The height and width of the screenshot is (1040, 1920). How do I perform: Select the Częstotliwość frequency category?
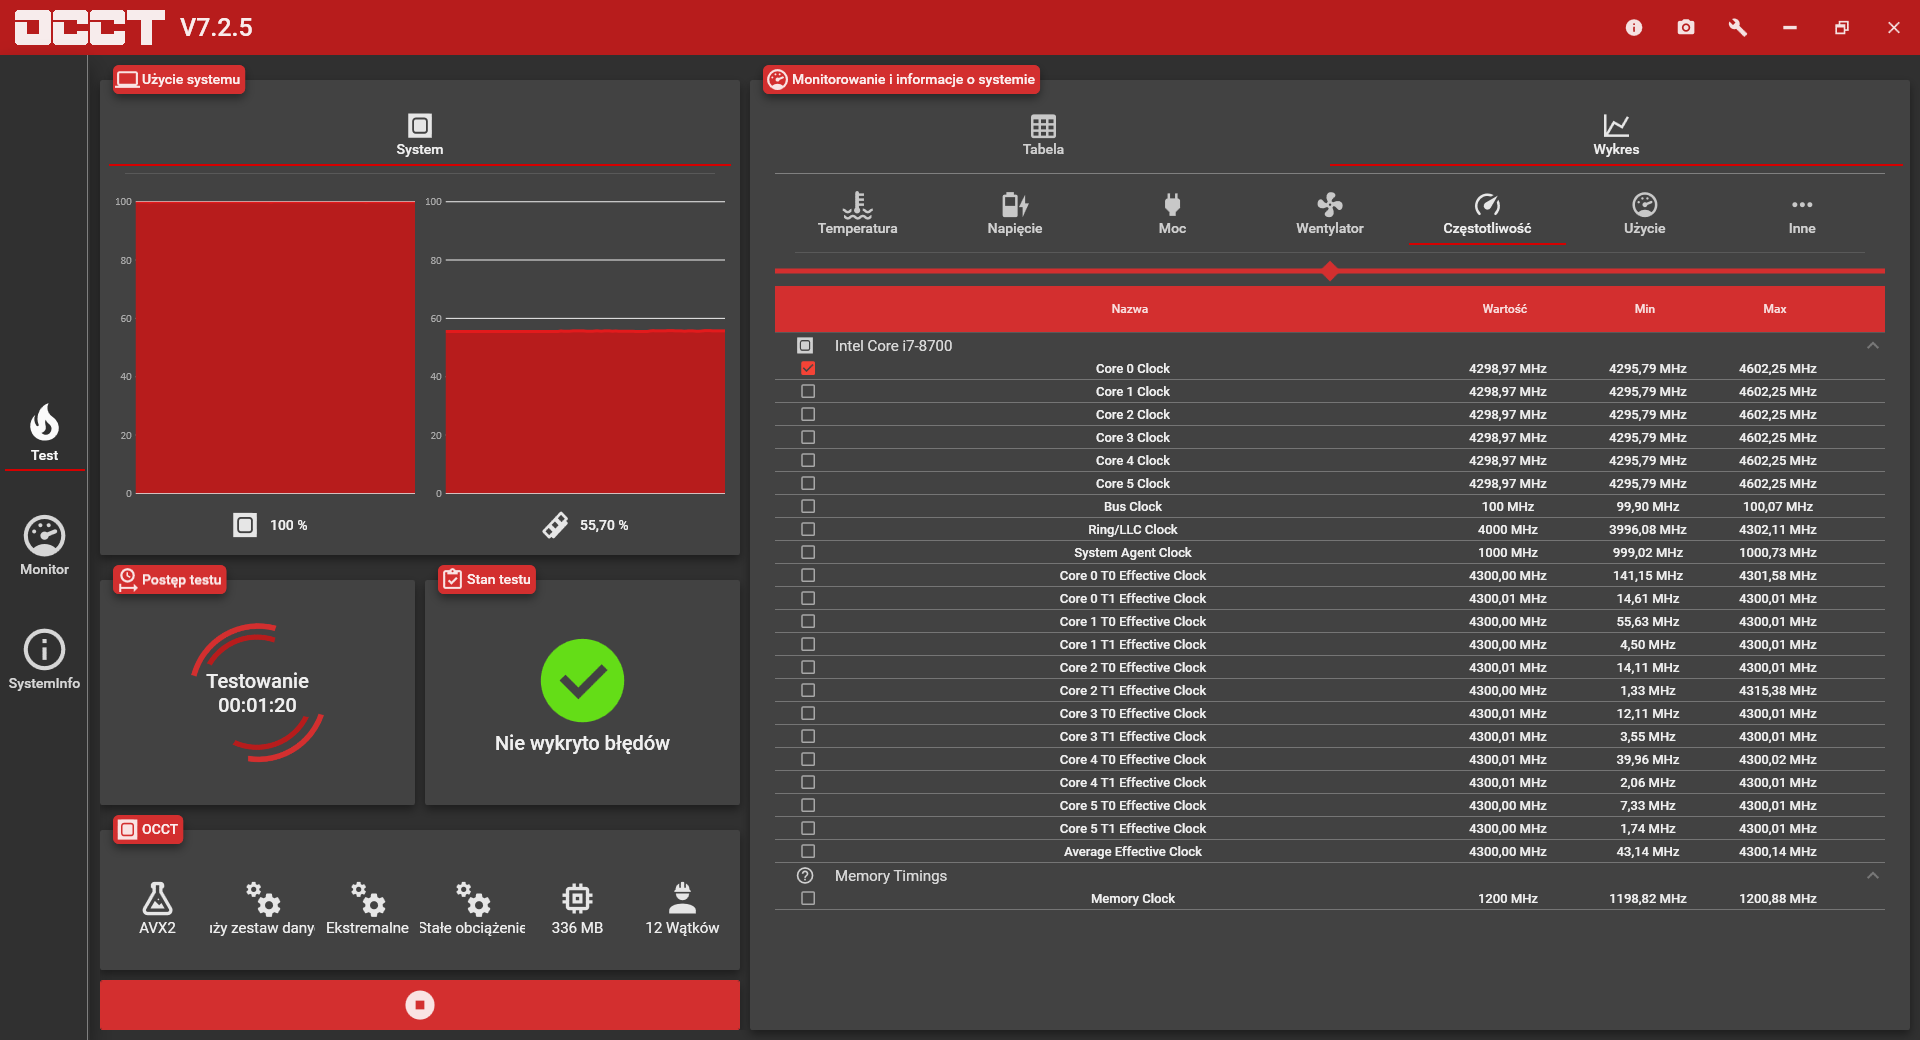(1487, 213)
